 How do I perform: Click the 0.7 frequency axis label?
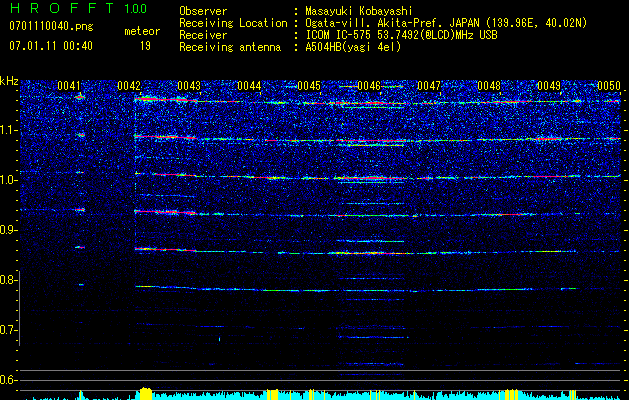click(9, 330)
